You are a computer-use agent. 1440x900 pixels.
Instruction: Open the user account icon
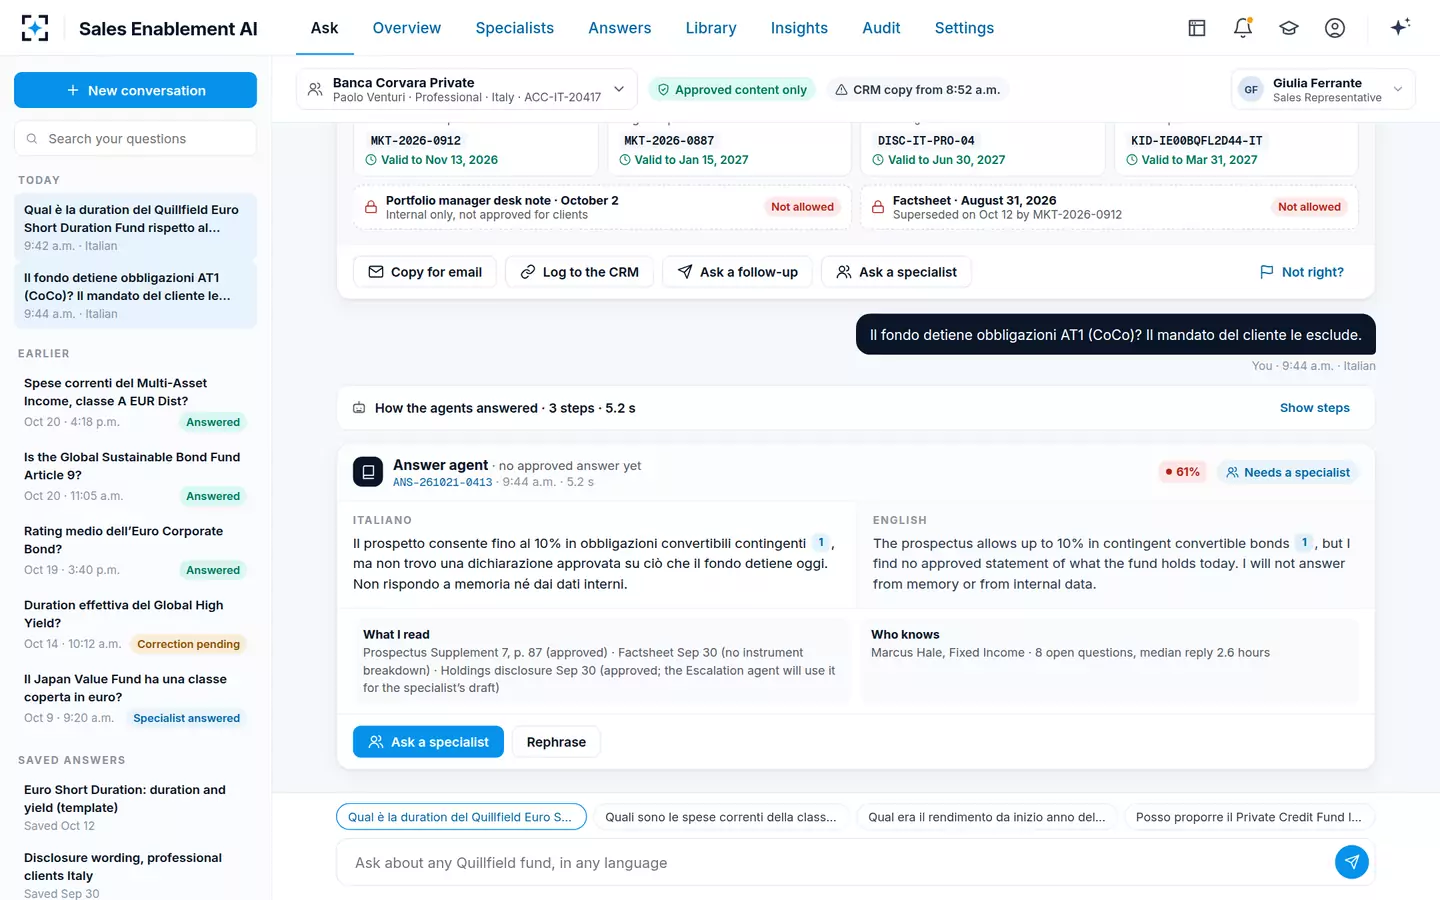tap(1335, 28)
